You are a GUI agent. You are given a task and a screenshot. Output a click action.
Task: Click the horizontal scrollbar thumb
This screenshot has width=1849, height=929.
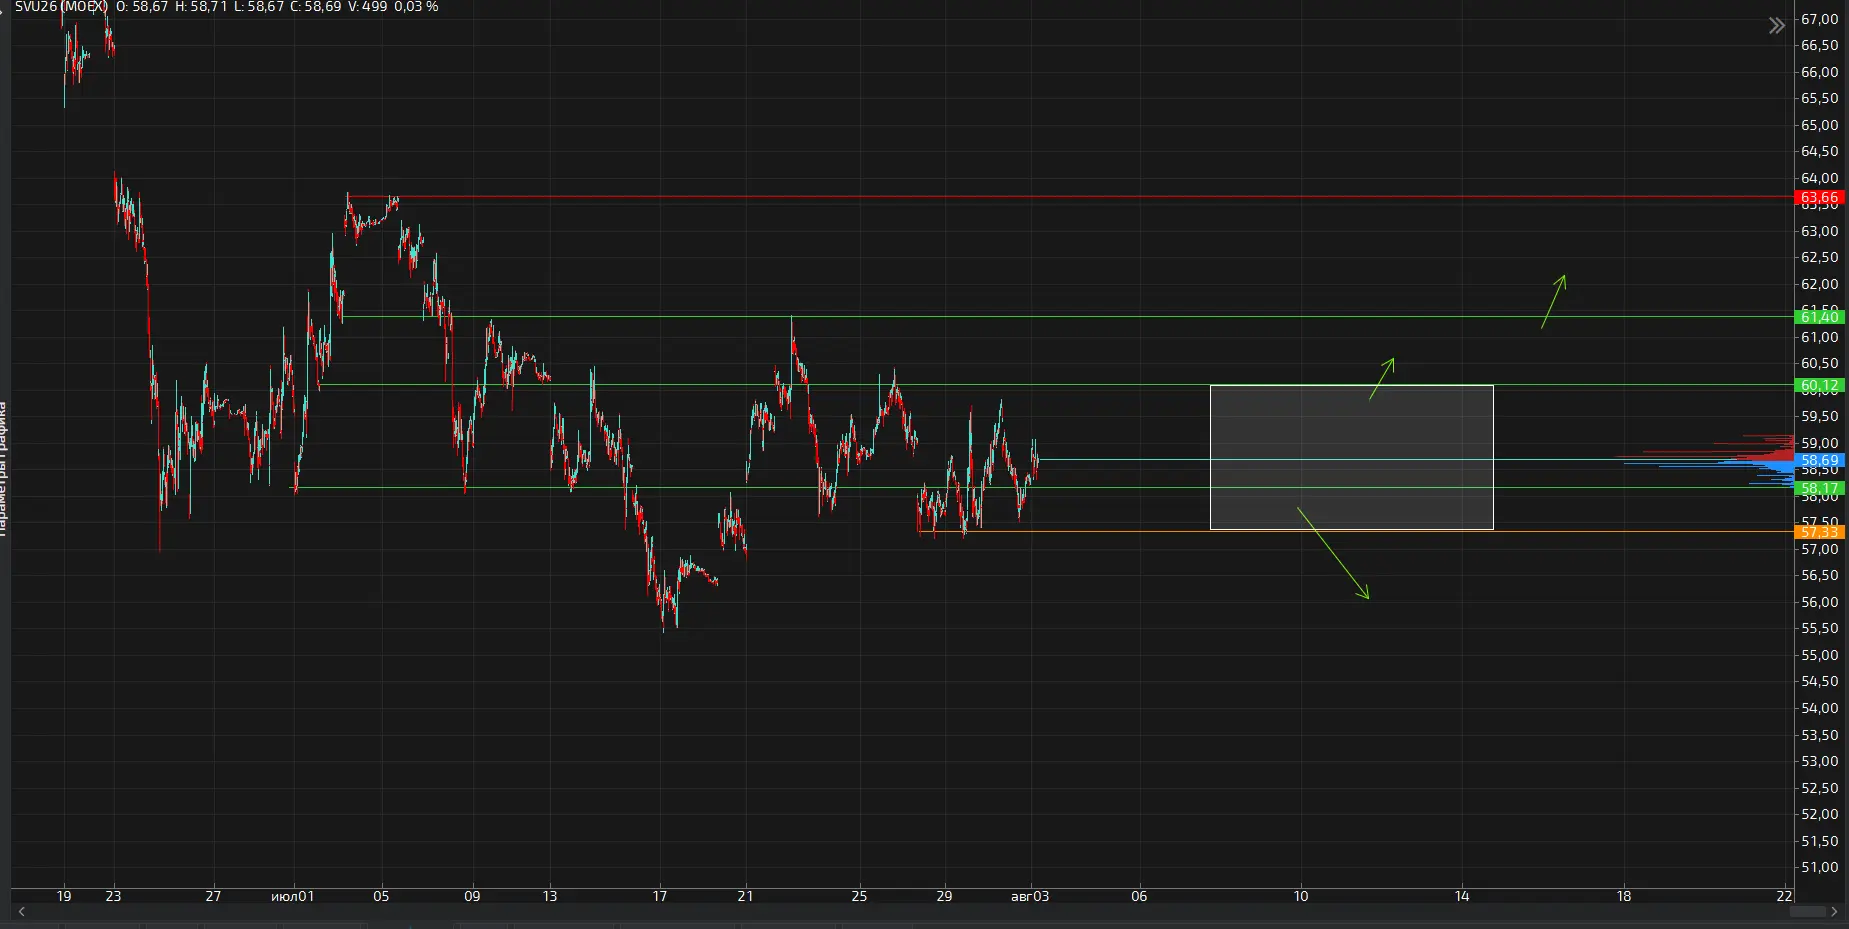point(1807,912)
